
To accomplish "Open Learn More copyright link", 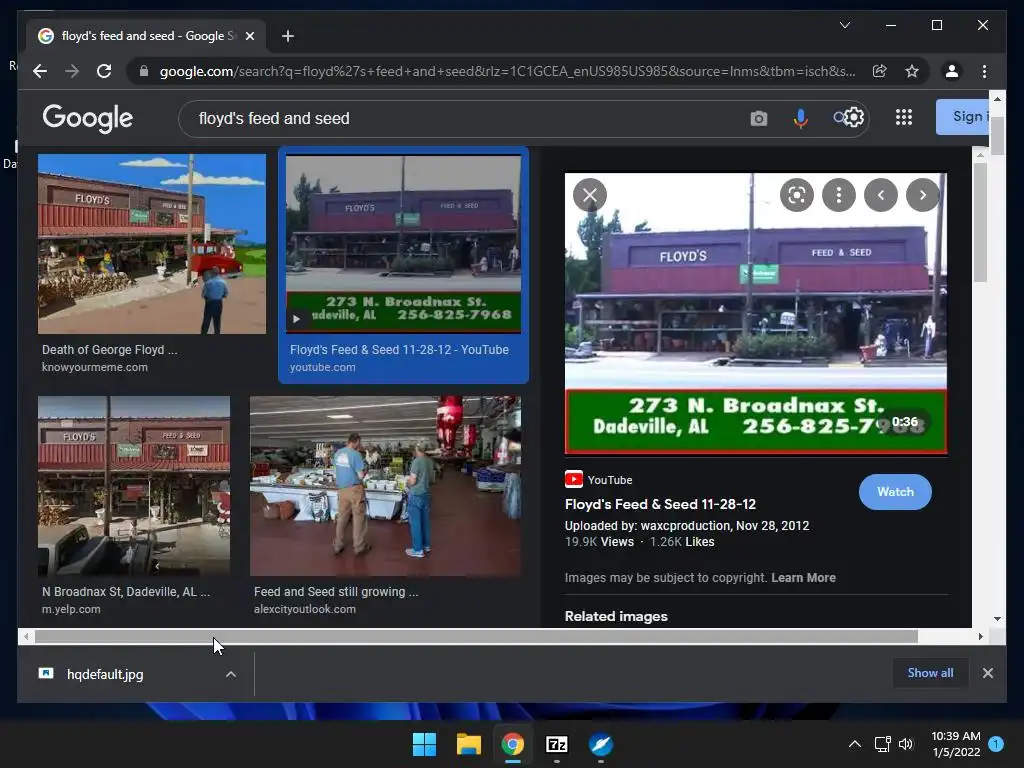I will [x=803, y=577].
